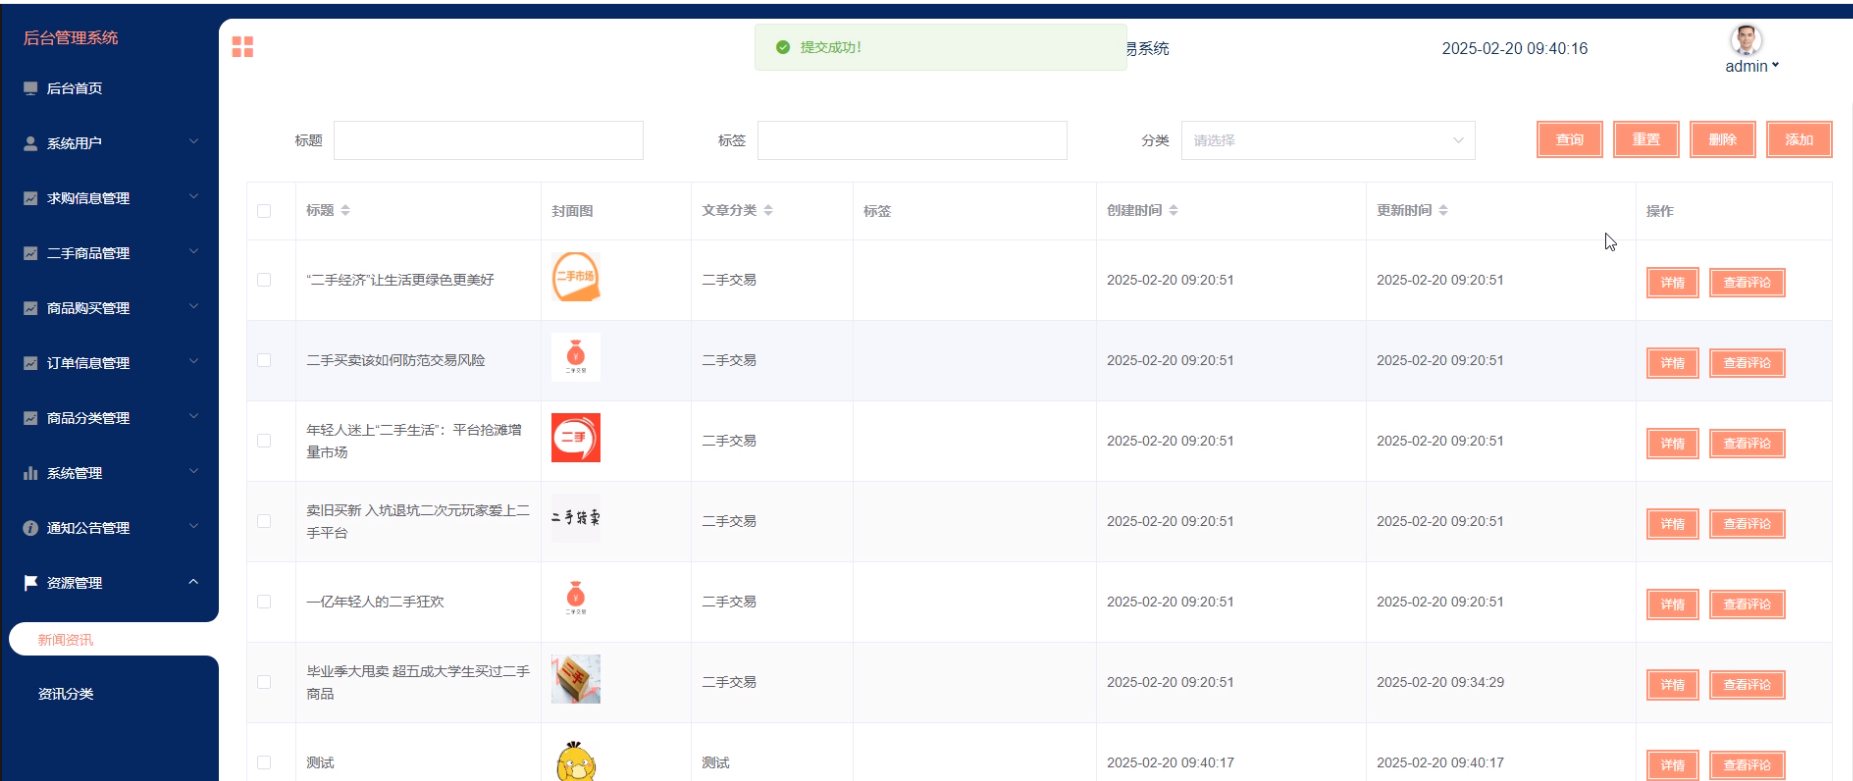The width and height of the screenshot is (1853, 781).
Task: Click the 订单信息管理 sidebar icon
Action: pos(30,363)
